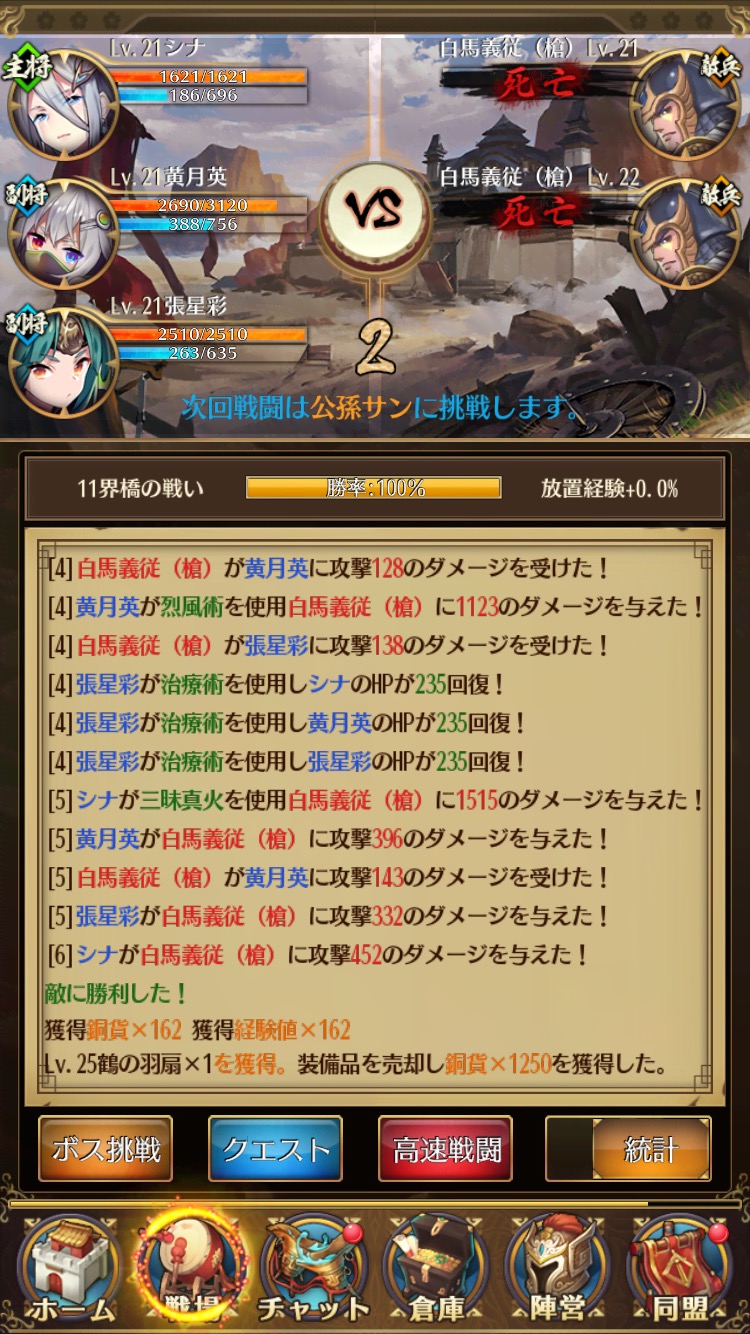
Task: Open the 同盟 red banner icon
Action: point(681,1268)
